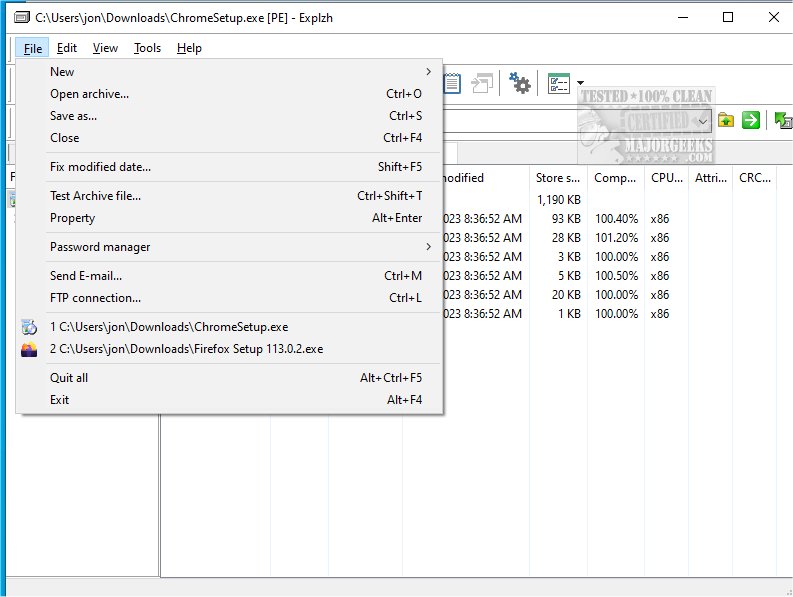
Task: Click the green Go arrow button
Action: [751, 120]
